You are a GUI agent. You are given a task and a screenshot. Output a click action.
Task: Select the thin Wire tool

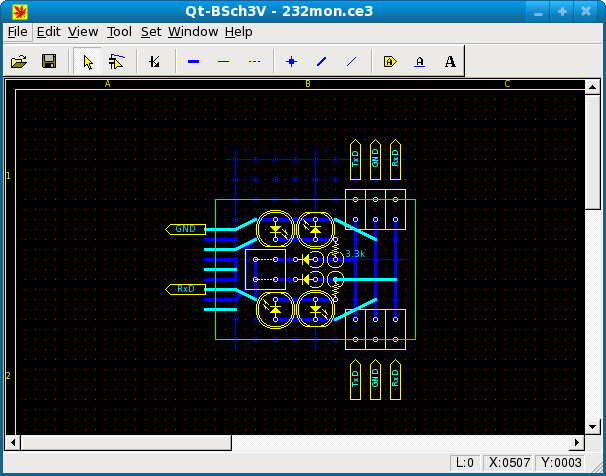(x=223, y=62)
